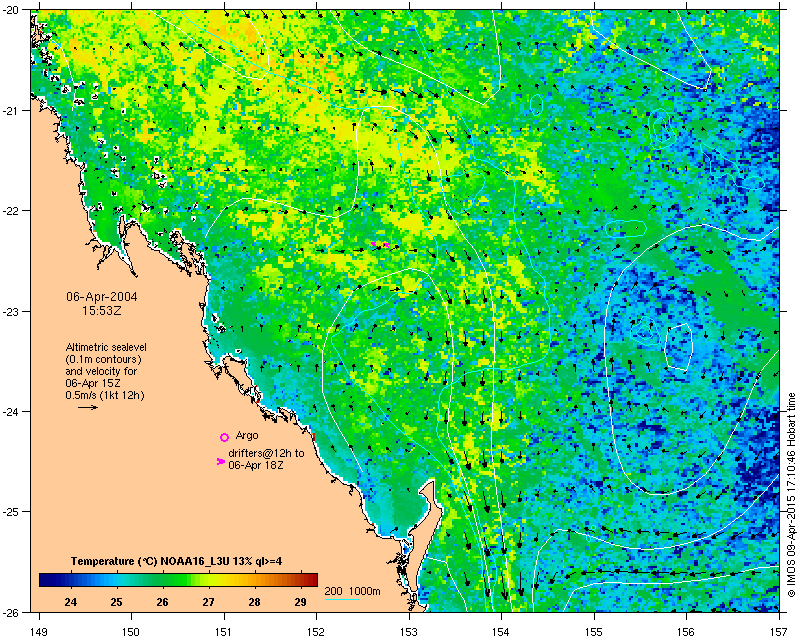
Task: Click the magenta Argo circle legend symbol
Action: coord(224,437)
